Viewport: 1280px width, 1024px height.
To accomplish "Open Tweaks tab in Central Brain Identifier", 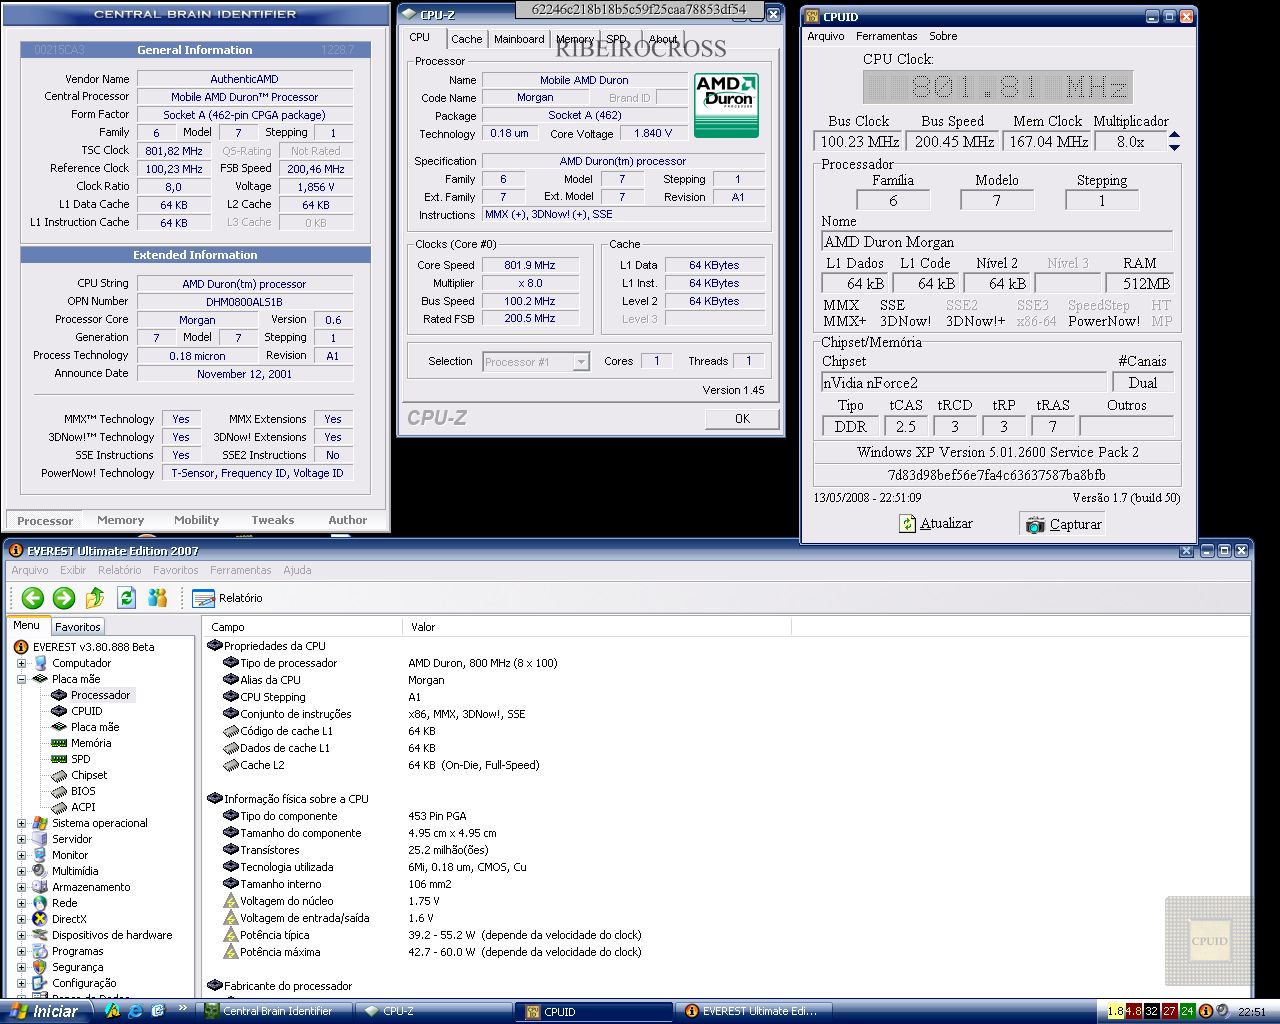I will point(273,520).
